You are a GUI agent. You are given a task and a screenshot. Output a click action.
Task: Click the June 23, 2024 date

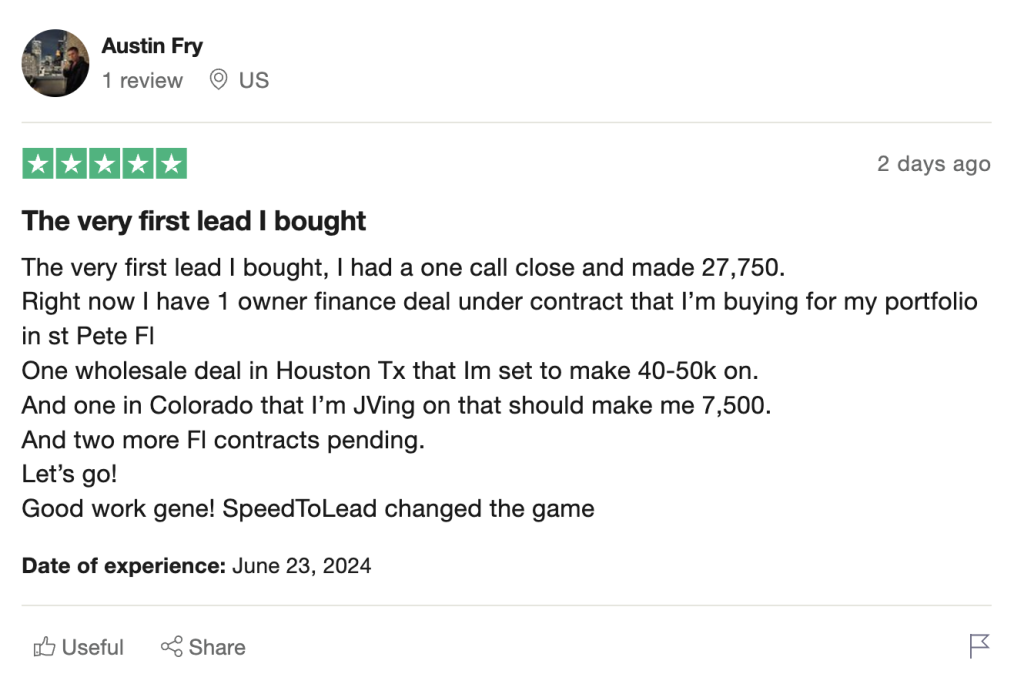[302, 566]
